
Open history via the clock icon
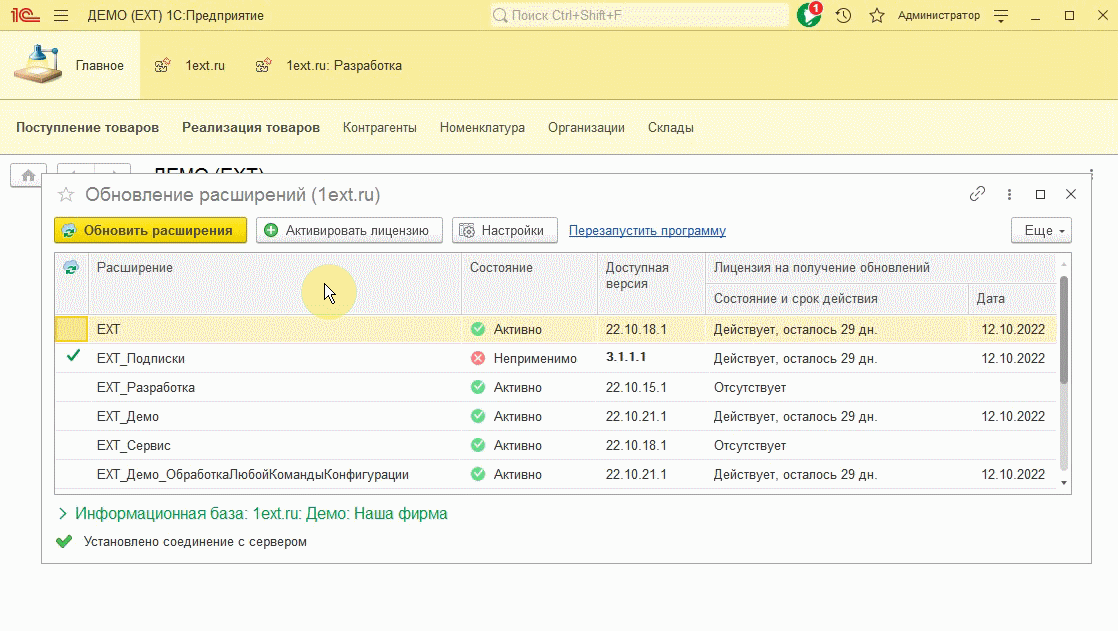pos(843,15)
